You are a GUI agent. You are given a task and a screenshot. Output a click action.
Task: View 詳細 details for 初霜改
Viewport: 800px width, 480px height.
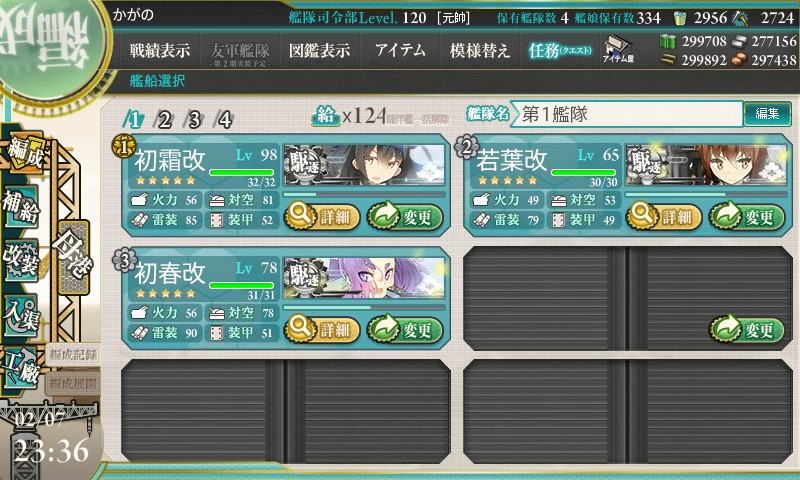(321, 217)
